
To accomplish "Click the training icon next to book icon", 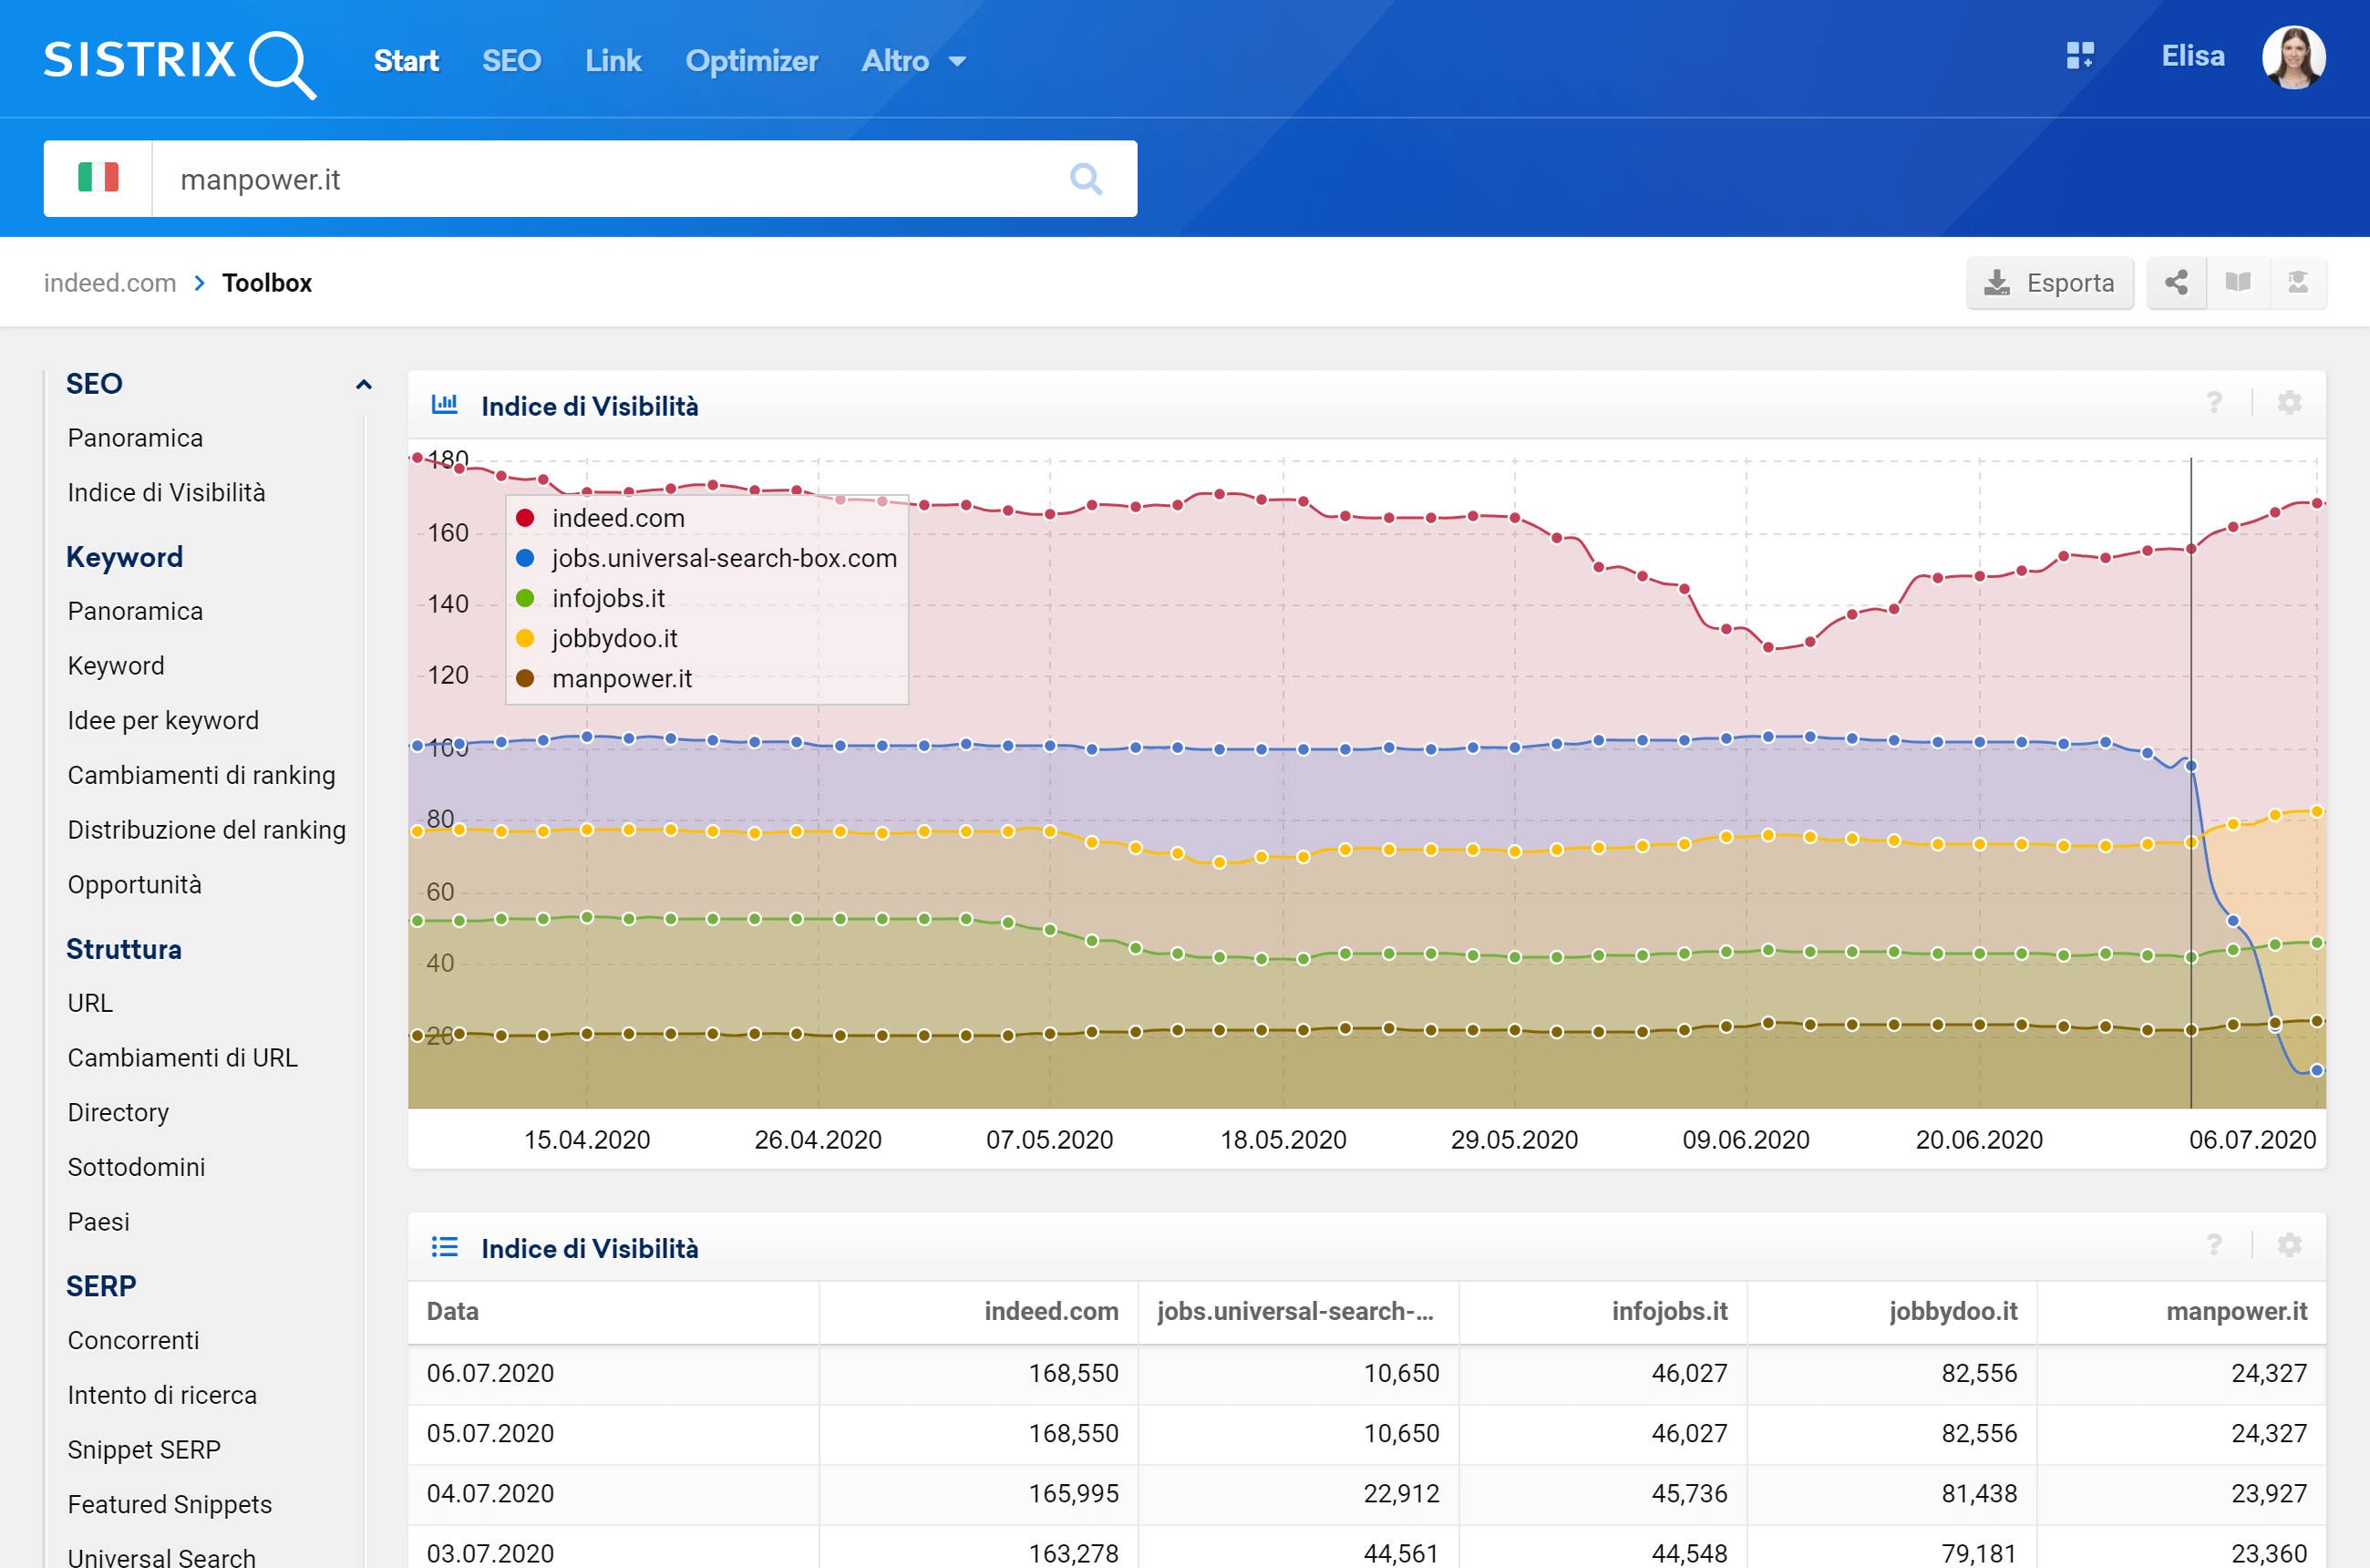I will coord(2298,283).
